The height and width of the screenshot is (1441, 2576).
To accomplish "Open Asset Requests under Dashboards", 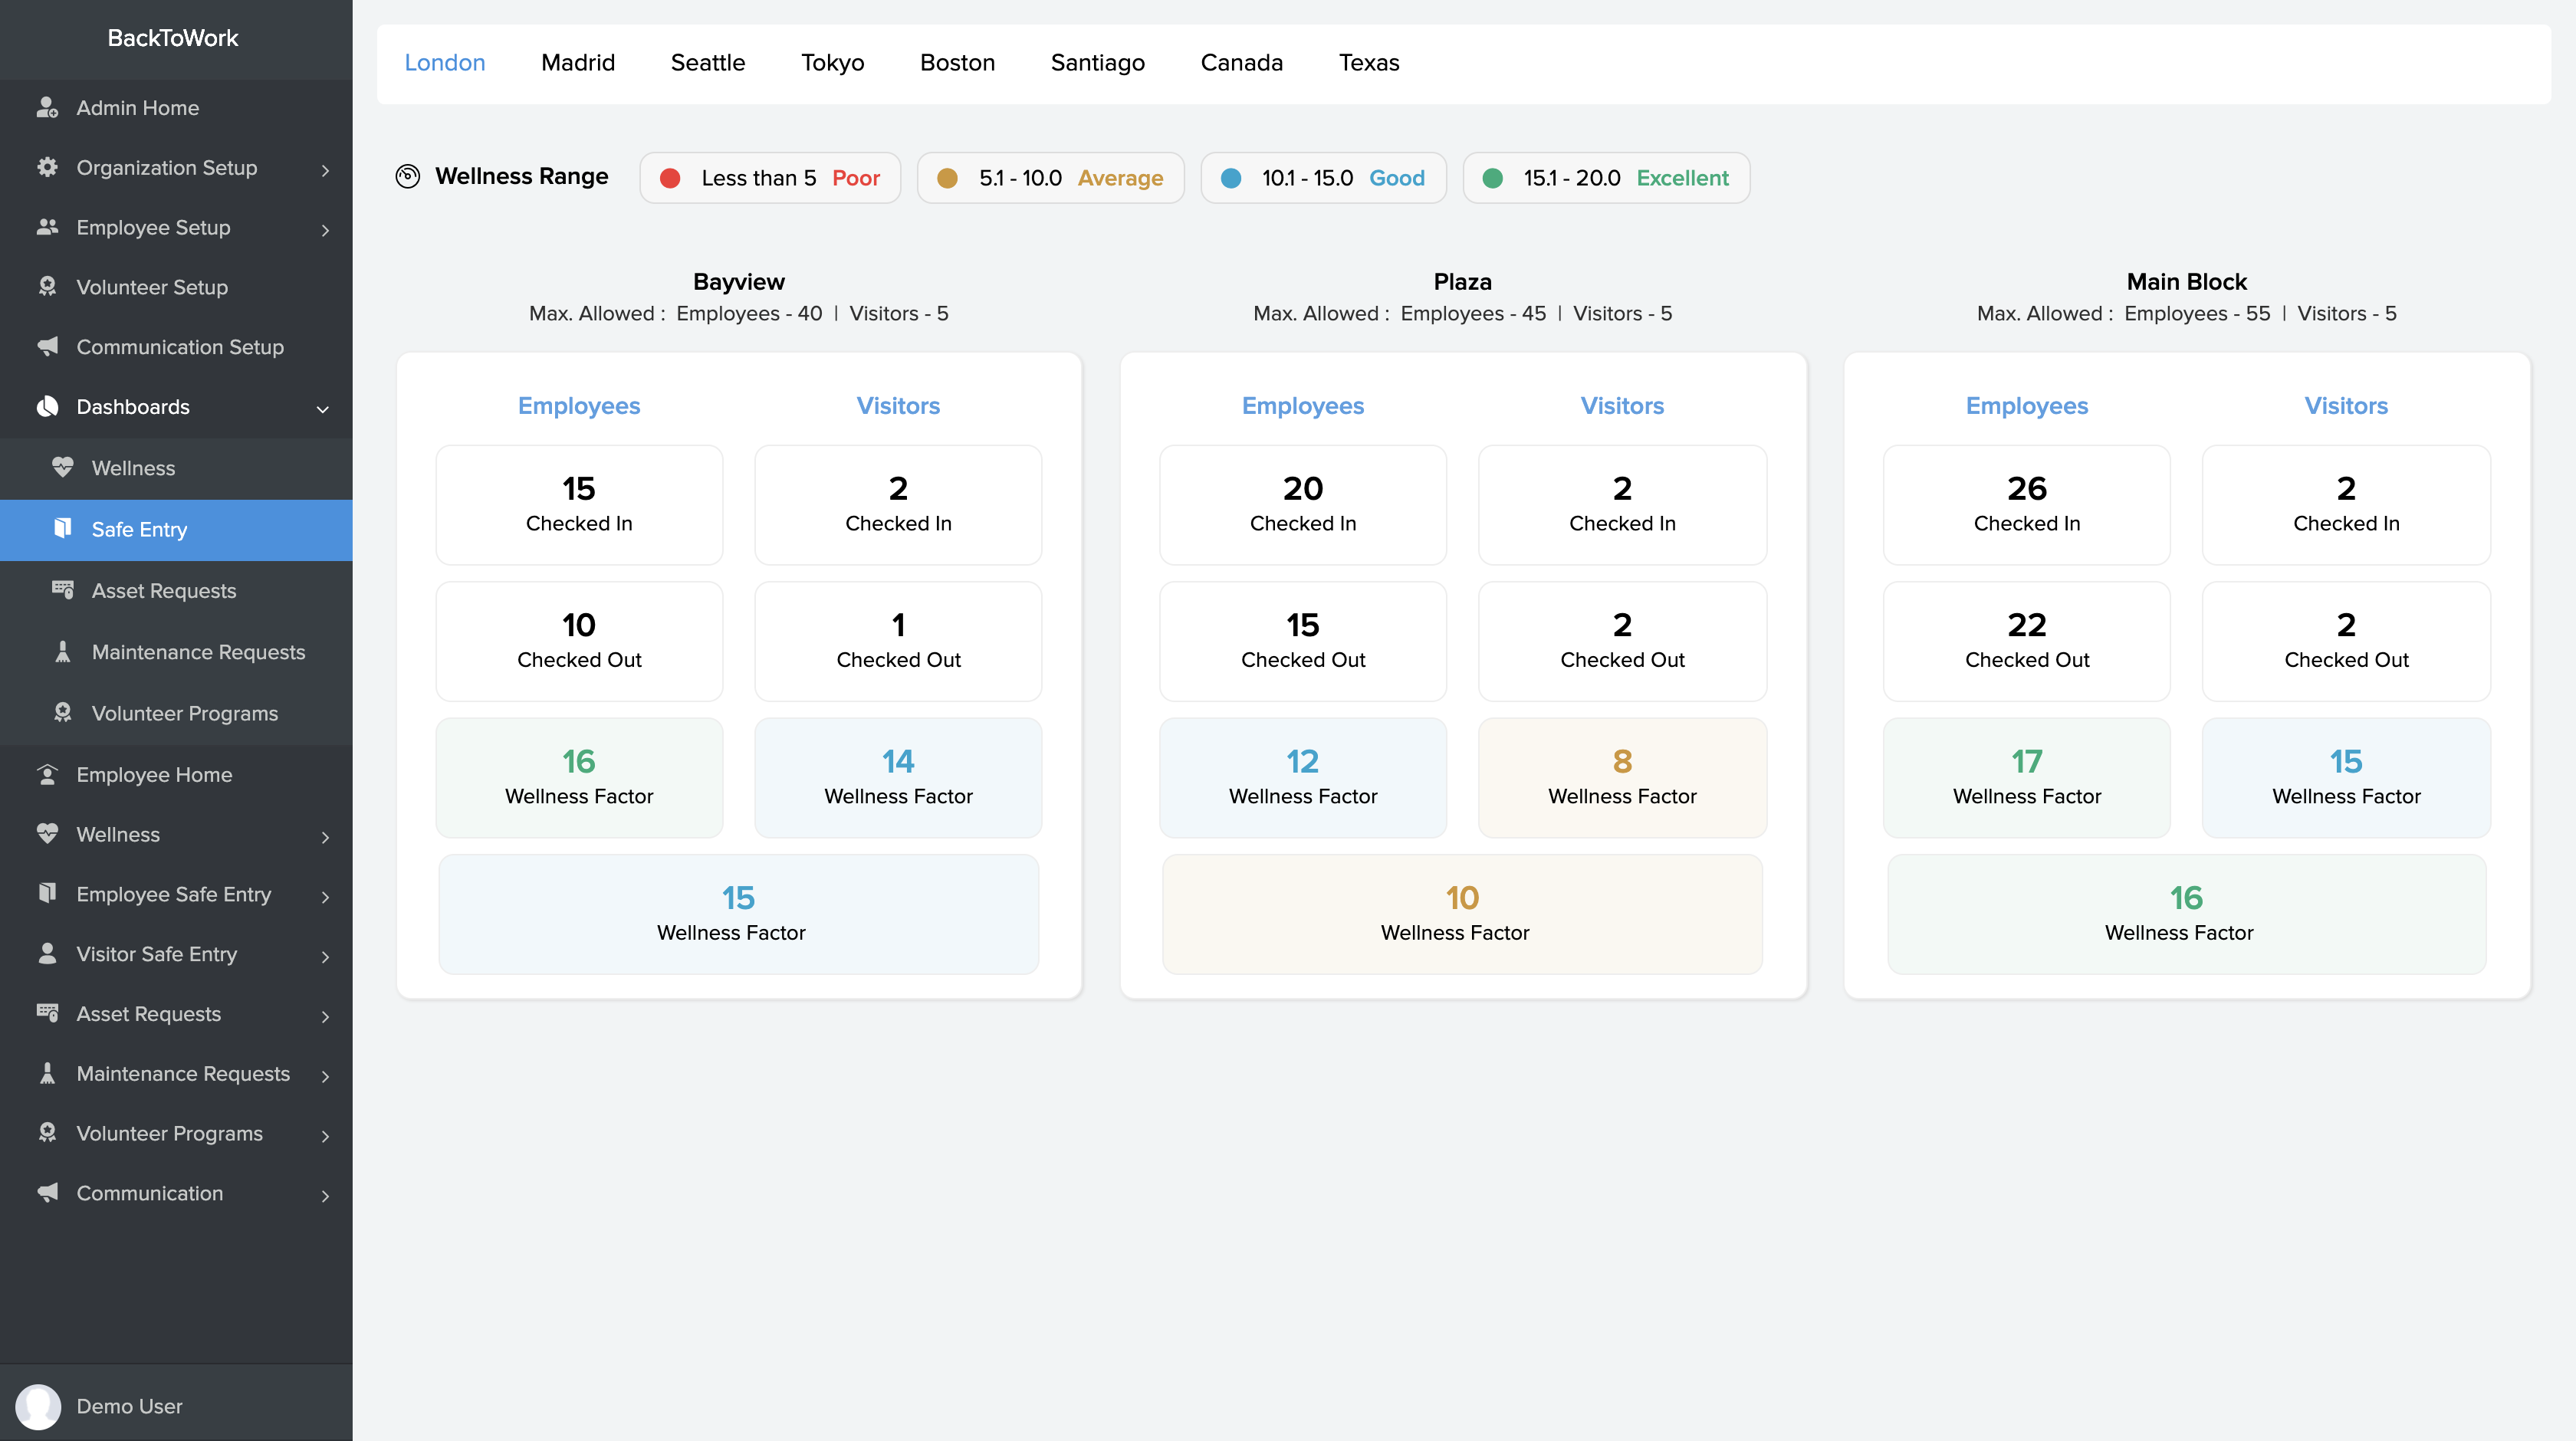I will pyautogui.click(x=164, y=591).
